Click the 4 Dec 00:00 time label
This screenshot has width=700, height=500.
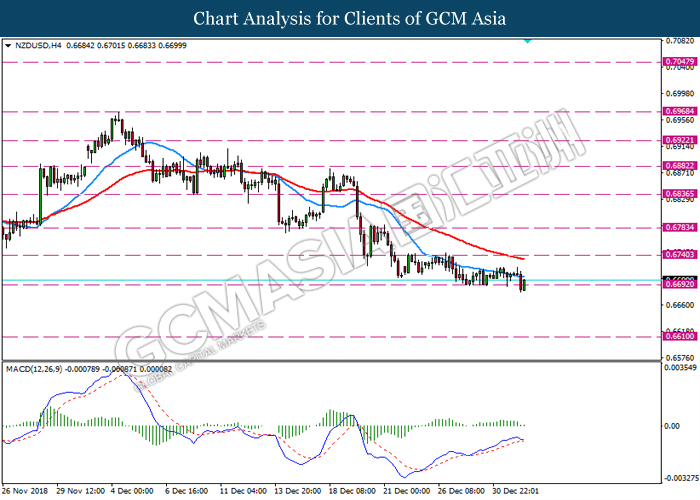[132, 491]
